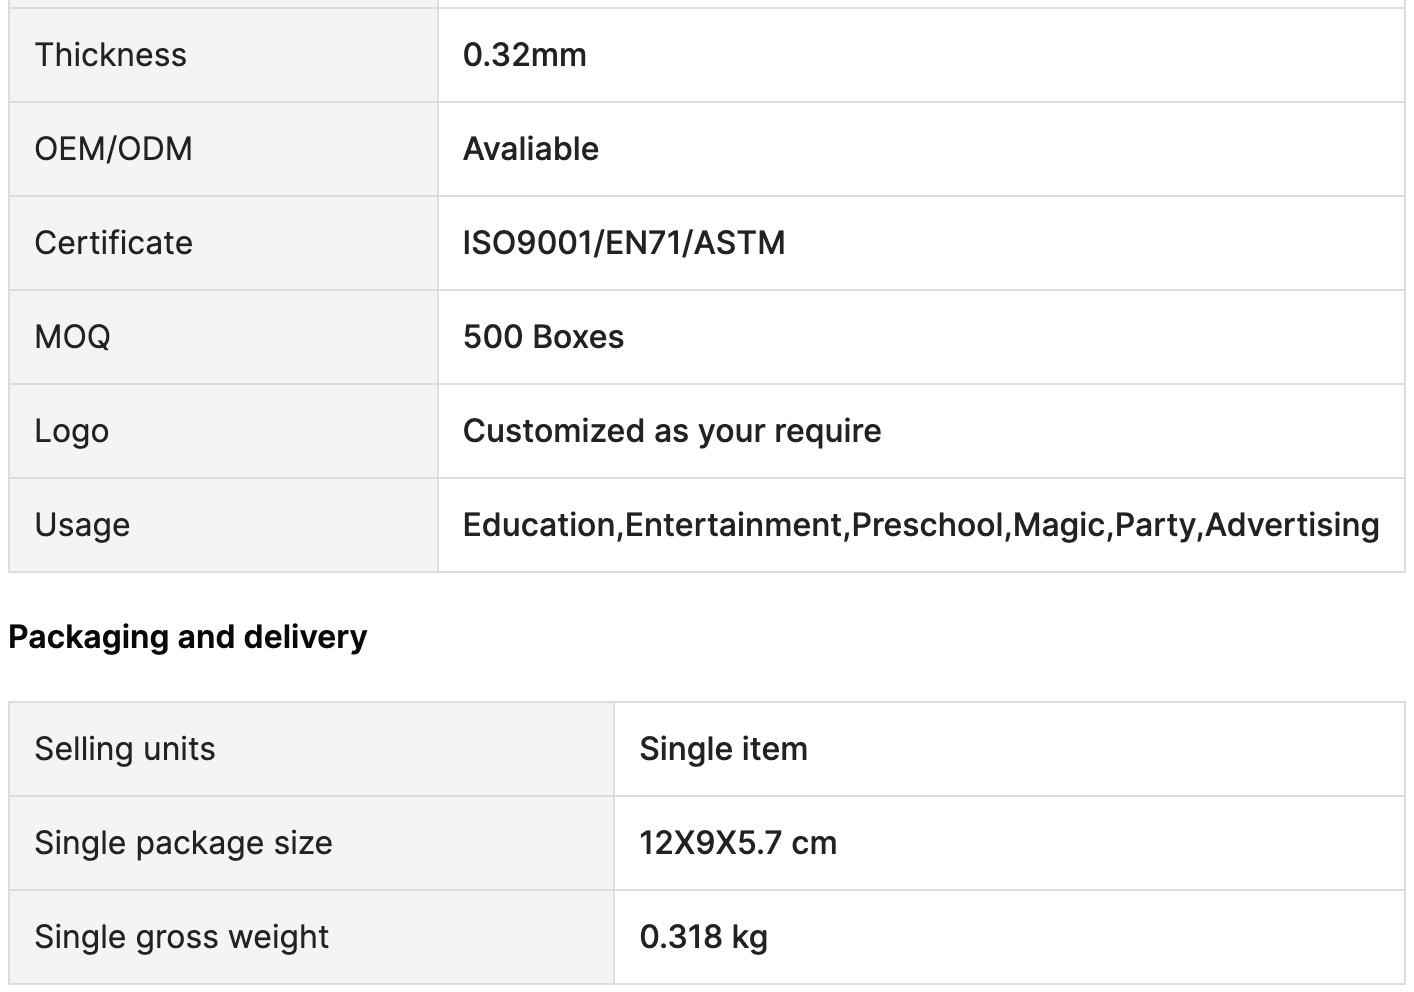Click the MOQ row label
1414x992 pixels.
(72, 337)
